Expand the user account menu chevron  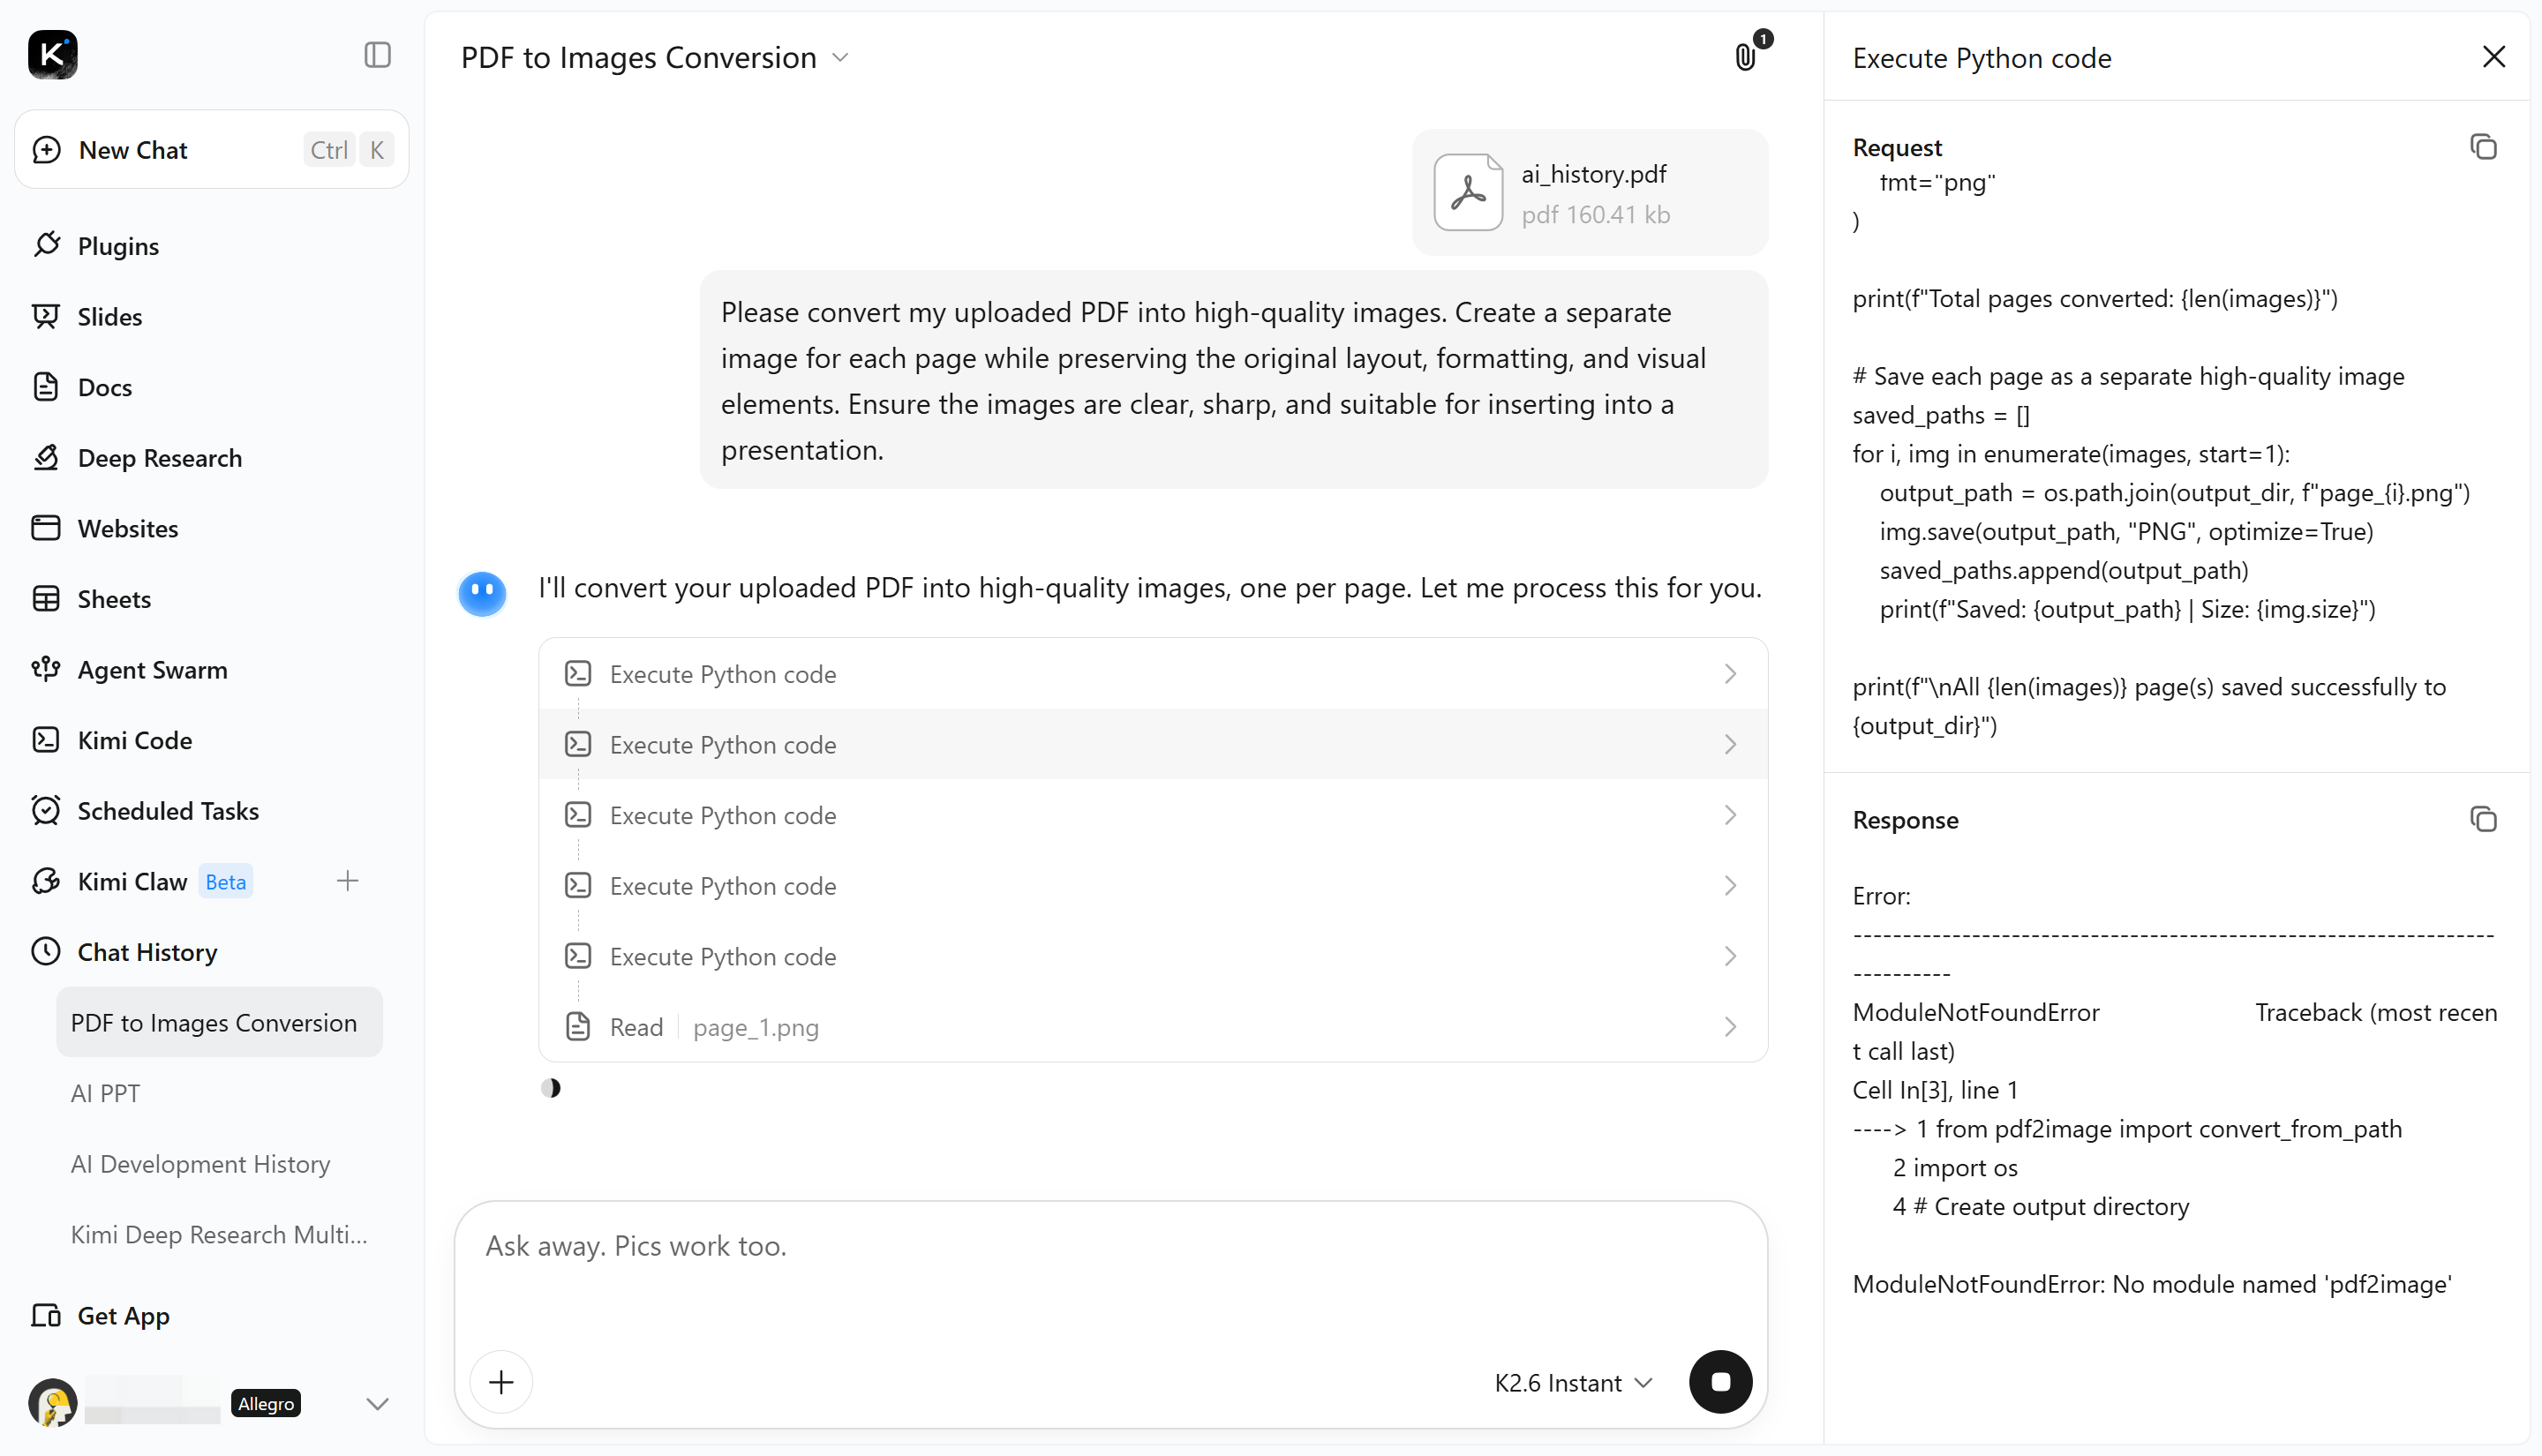tap(377, 1404)
